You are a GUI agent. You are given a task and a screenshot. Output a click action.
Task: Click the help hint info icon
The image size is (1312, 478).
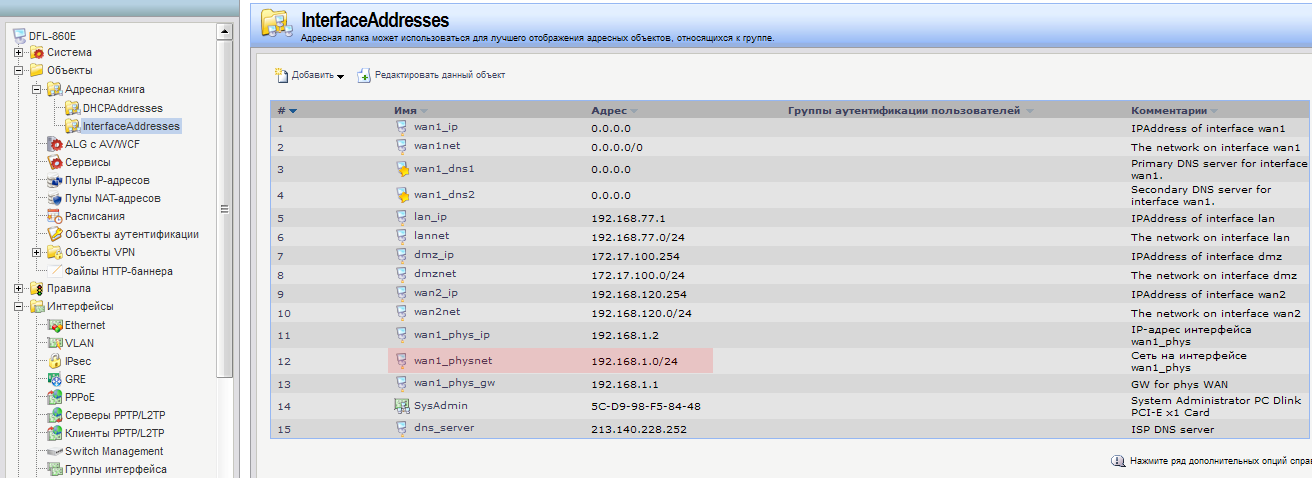pos(1118,461)
